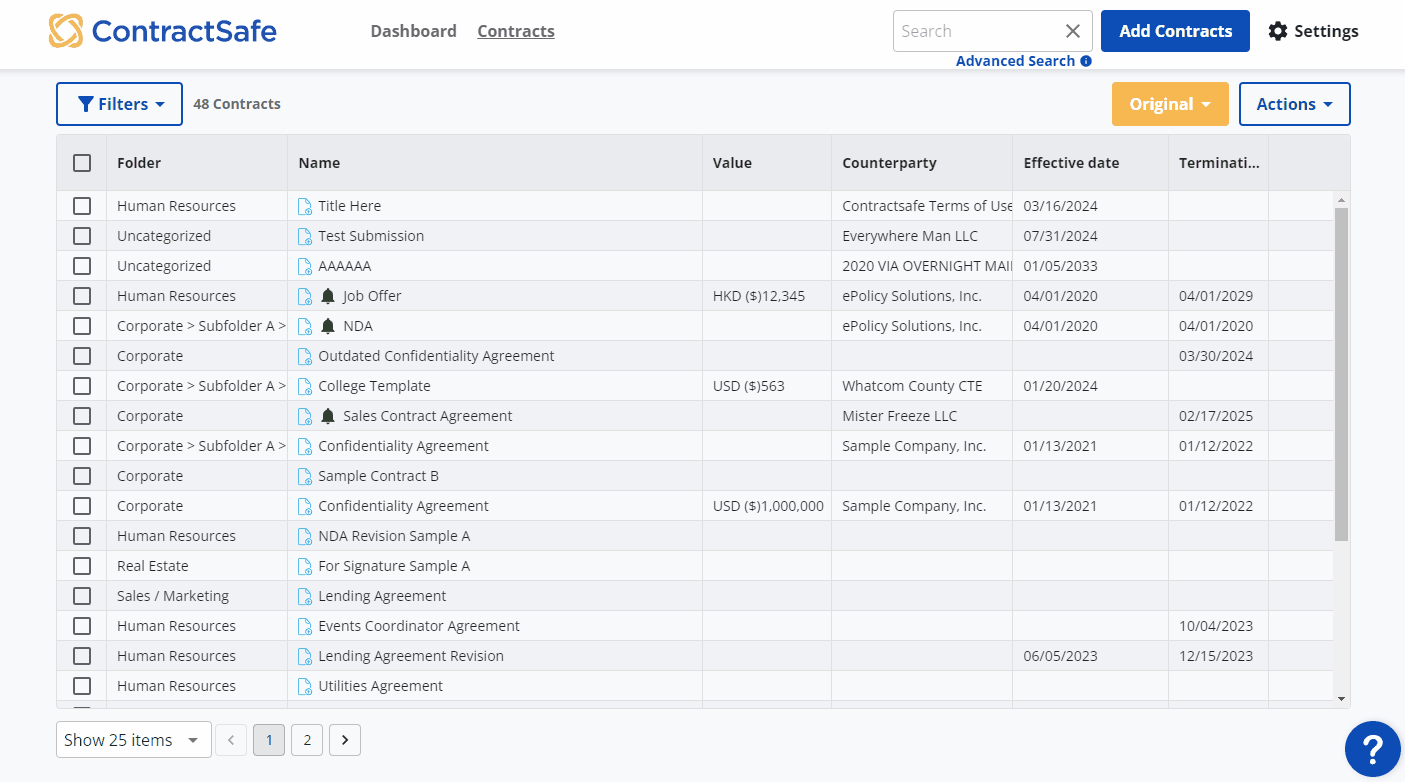The height and width of the screenshot is (782, 1405).
Task: Open the Actions dropdown menu
Action: [1294, 104]
